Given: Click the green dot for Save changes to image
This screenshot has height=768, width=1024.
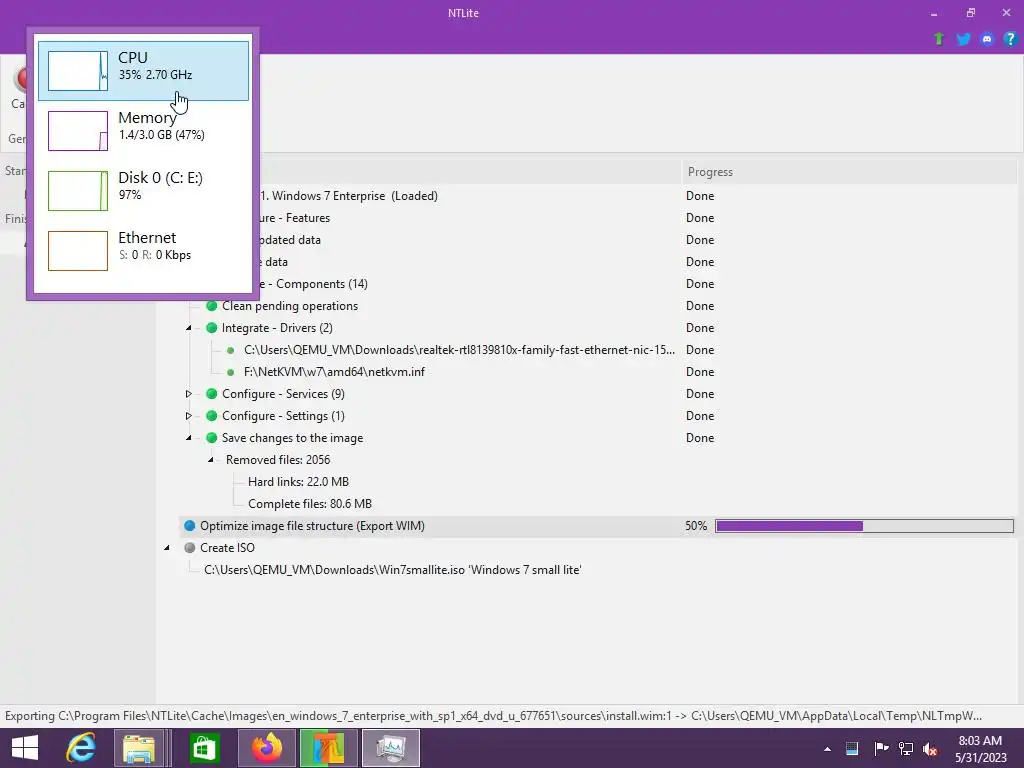Looking at the screenshot, I should [212, 438].
